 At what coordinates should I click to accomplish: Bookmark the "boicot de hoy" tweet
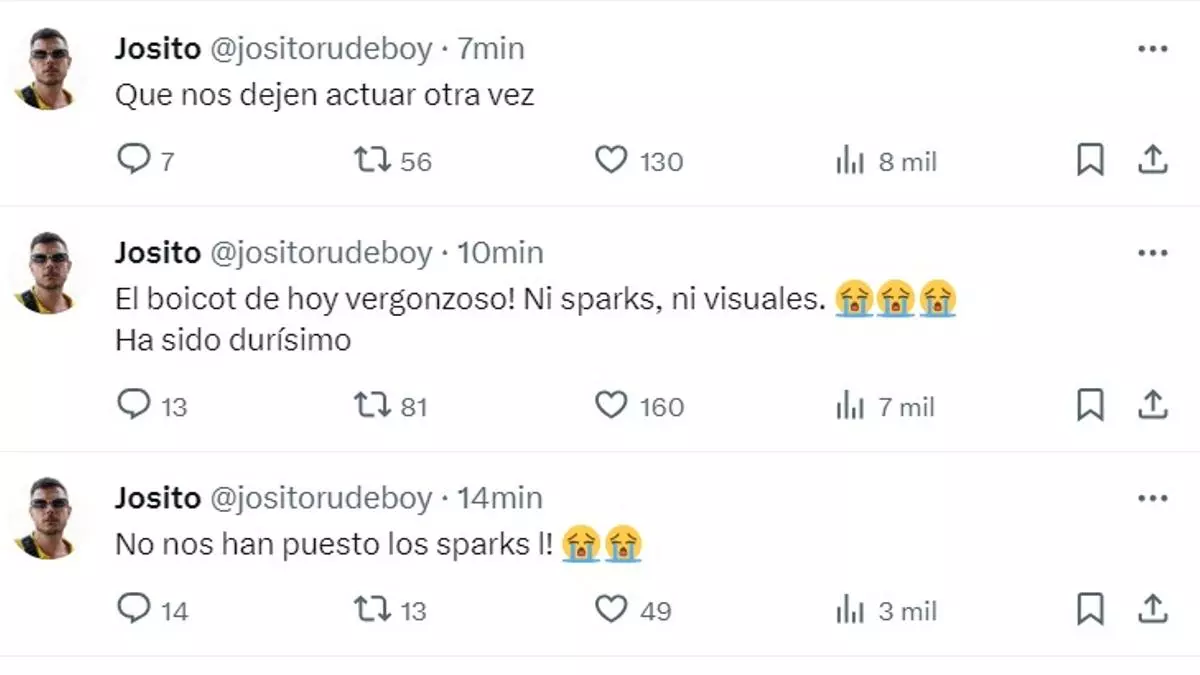[1090, 405]
